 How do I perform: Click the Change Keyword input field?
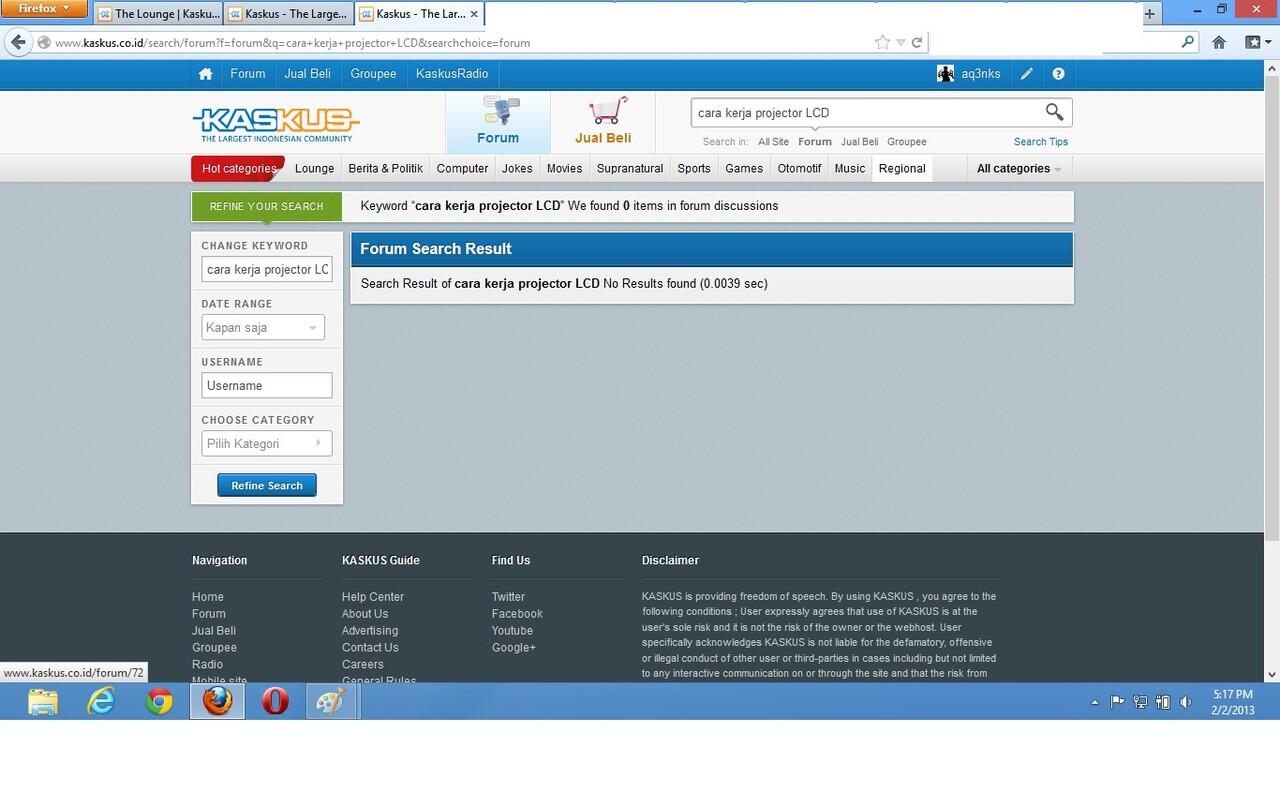[267, 269]
